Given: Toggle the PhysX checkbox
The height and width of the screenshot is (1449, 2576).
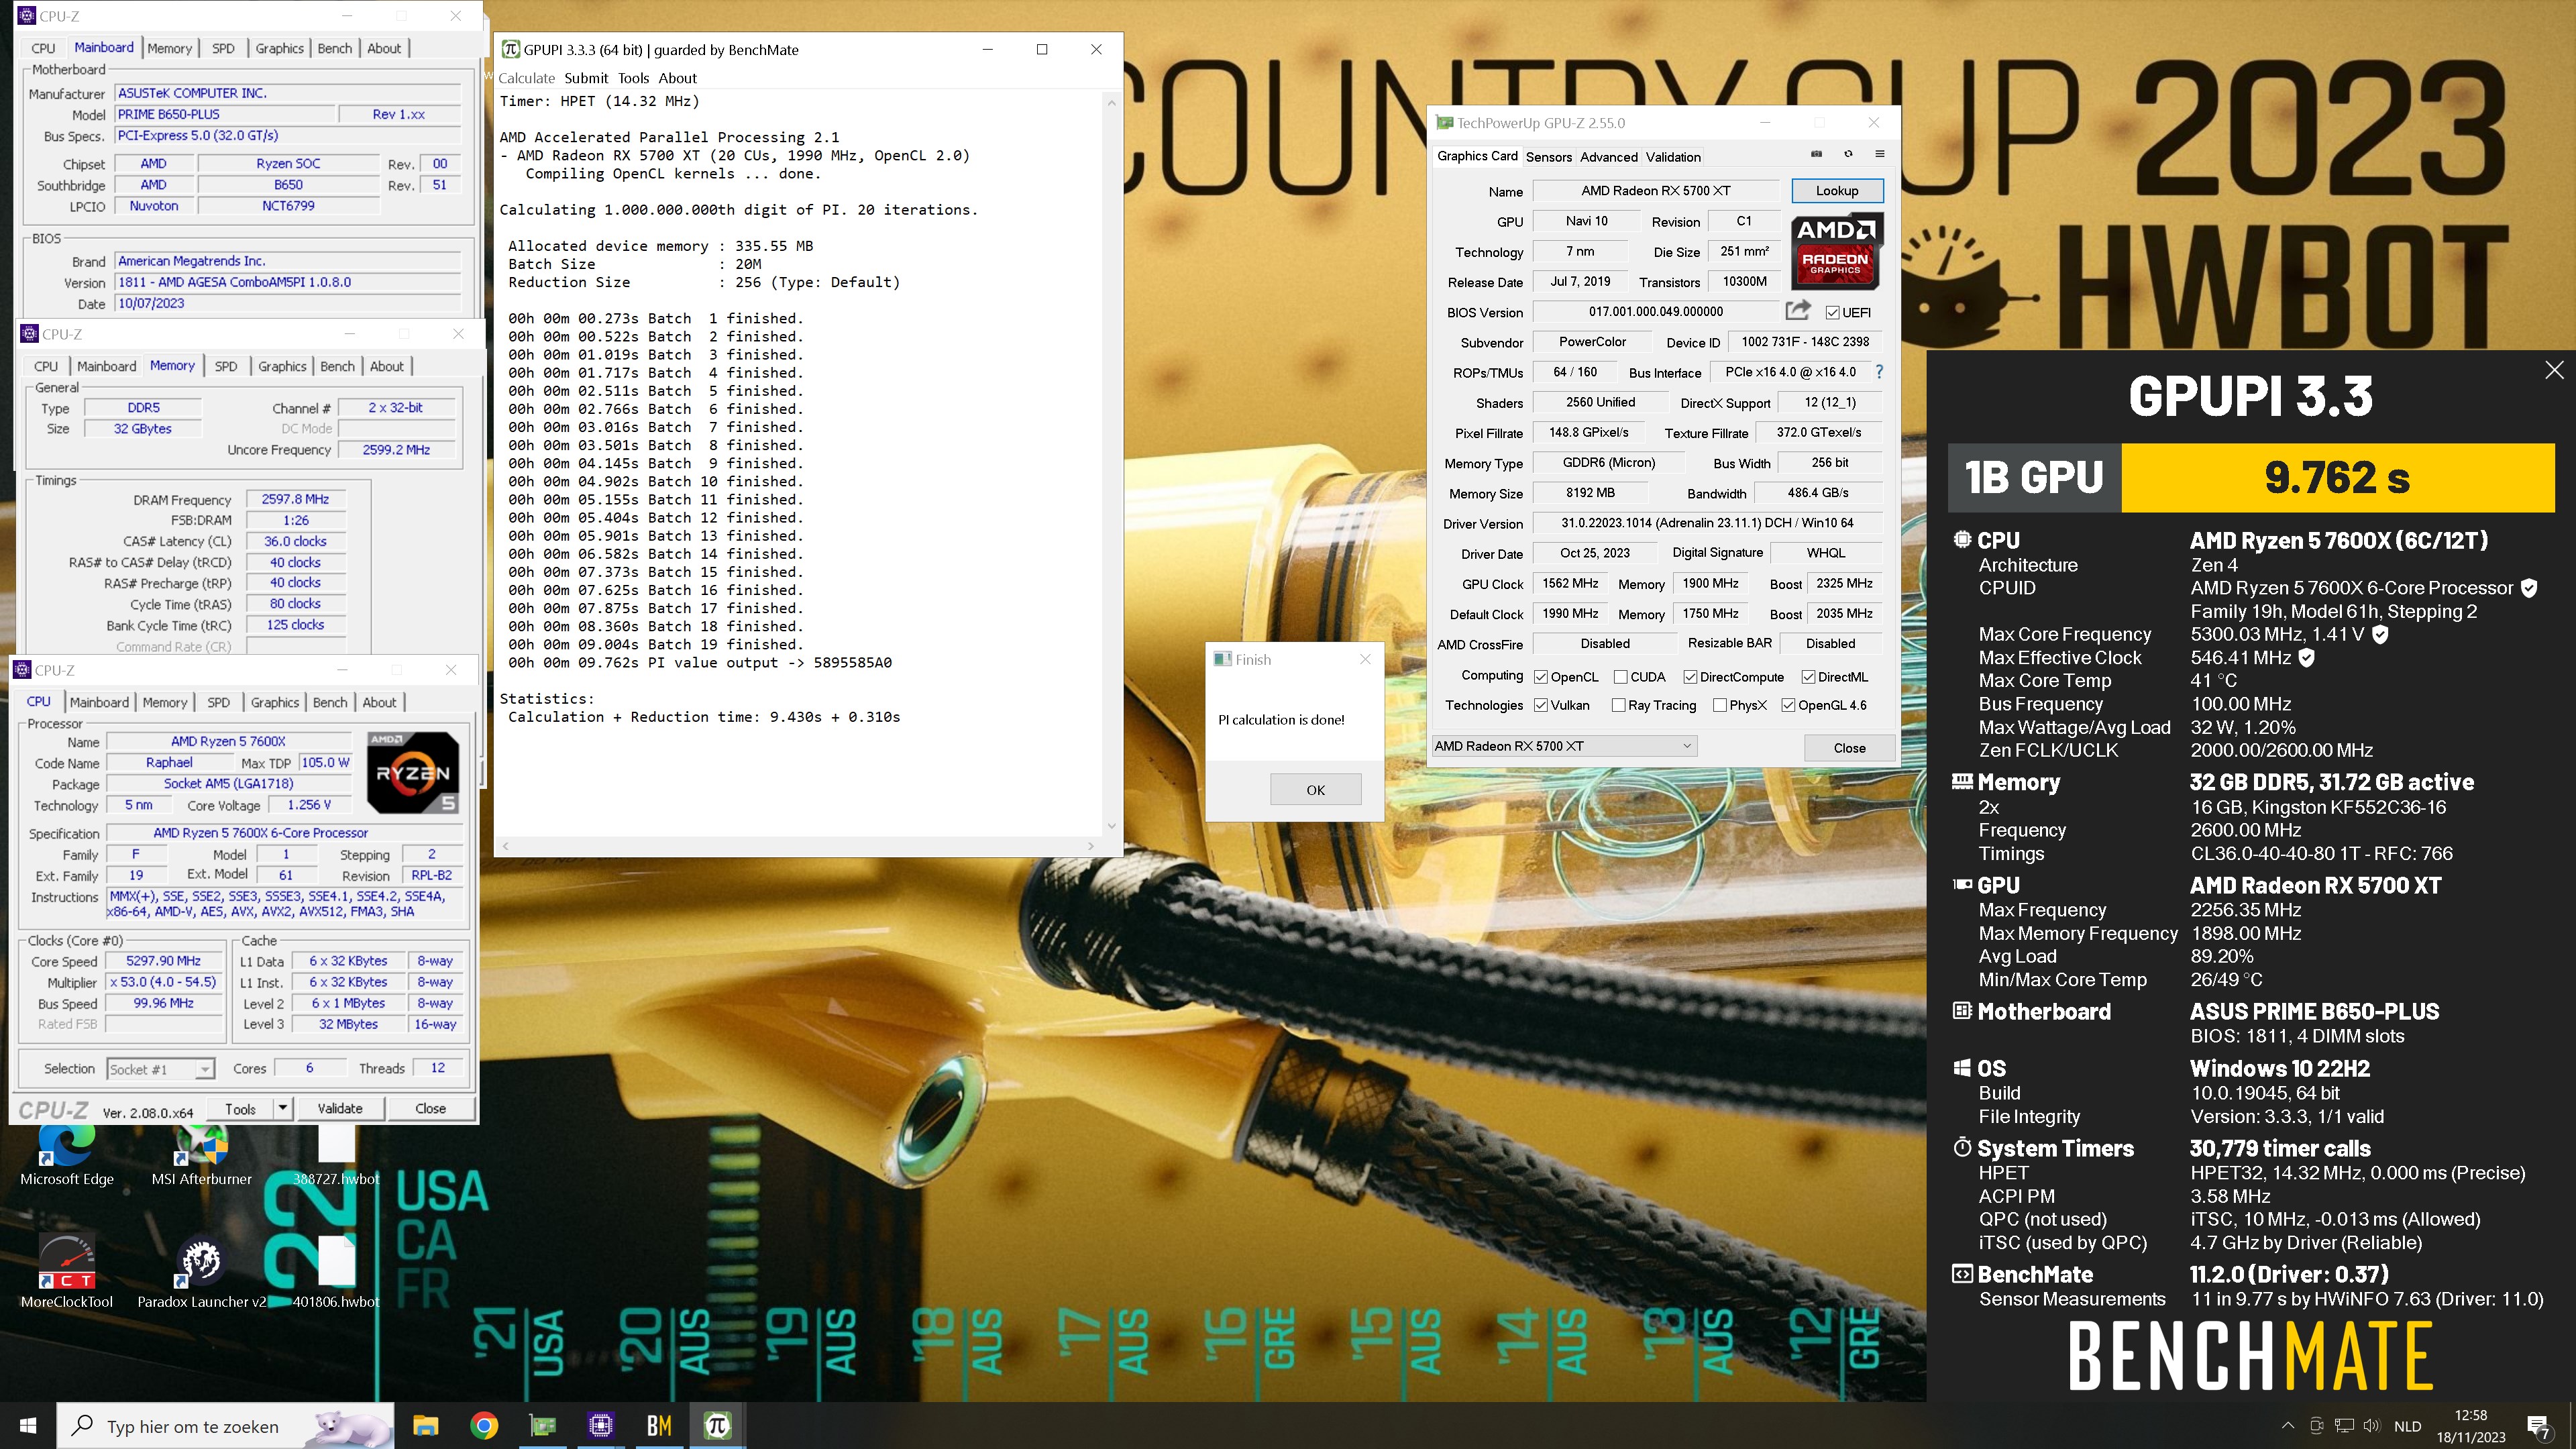Looking at the screenshot, I should point(1720,705).
